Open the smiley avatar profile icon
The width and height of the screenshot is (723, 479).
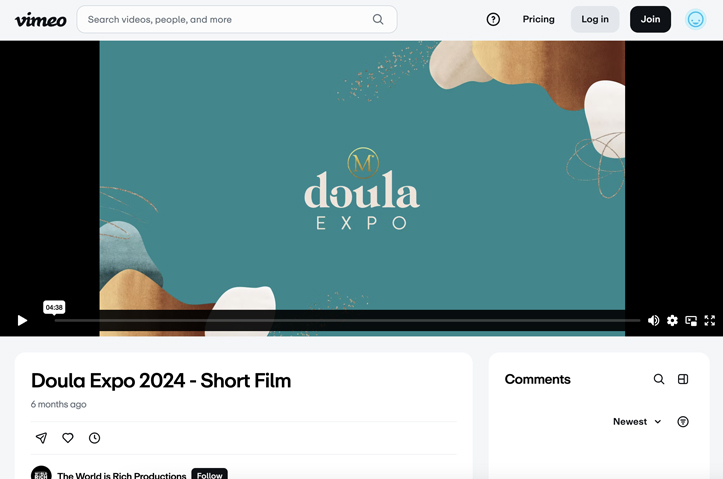695,19
